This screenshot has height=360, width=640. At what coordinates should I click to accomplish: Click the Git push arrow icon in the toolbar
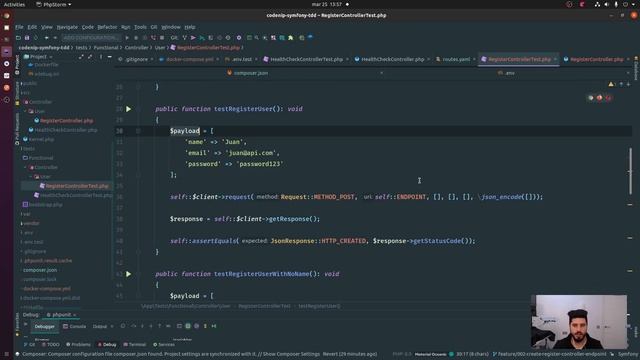coord(193,38)
